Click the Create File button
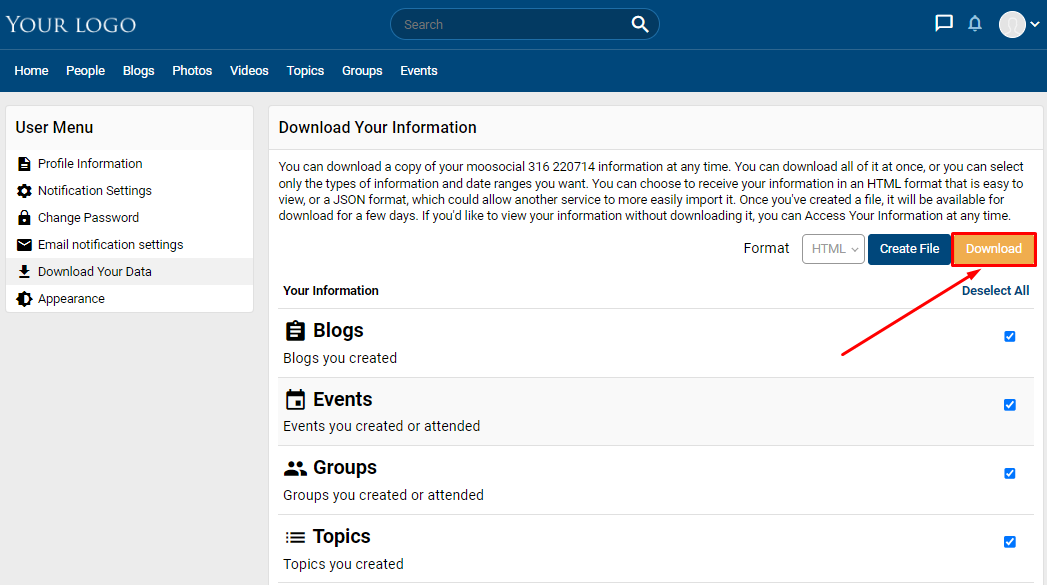1047x585 pixels. click(909, 249)
